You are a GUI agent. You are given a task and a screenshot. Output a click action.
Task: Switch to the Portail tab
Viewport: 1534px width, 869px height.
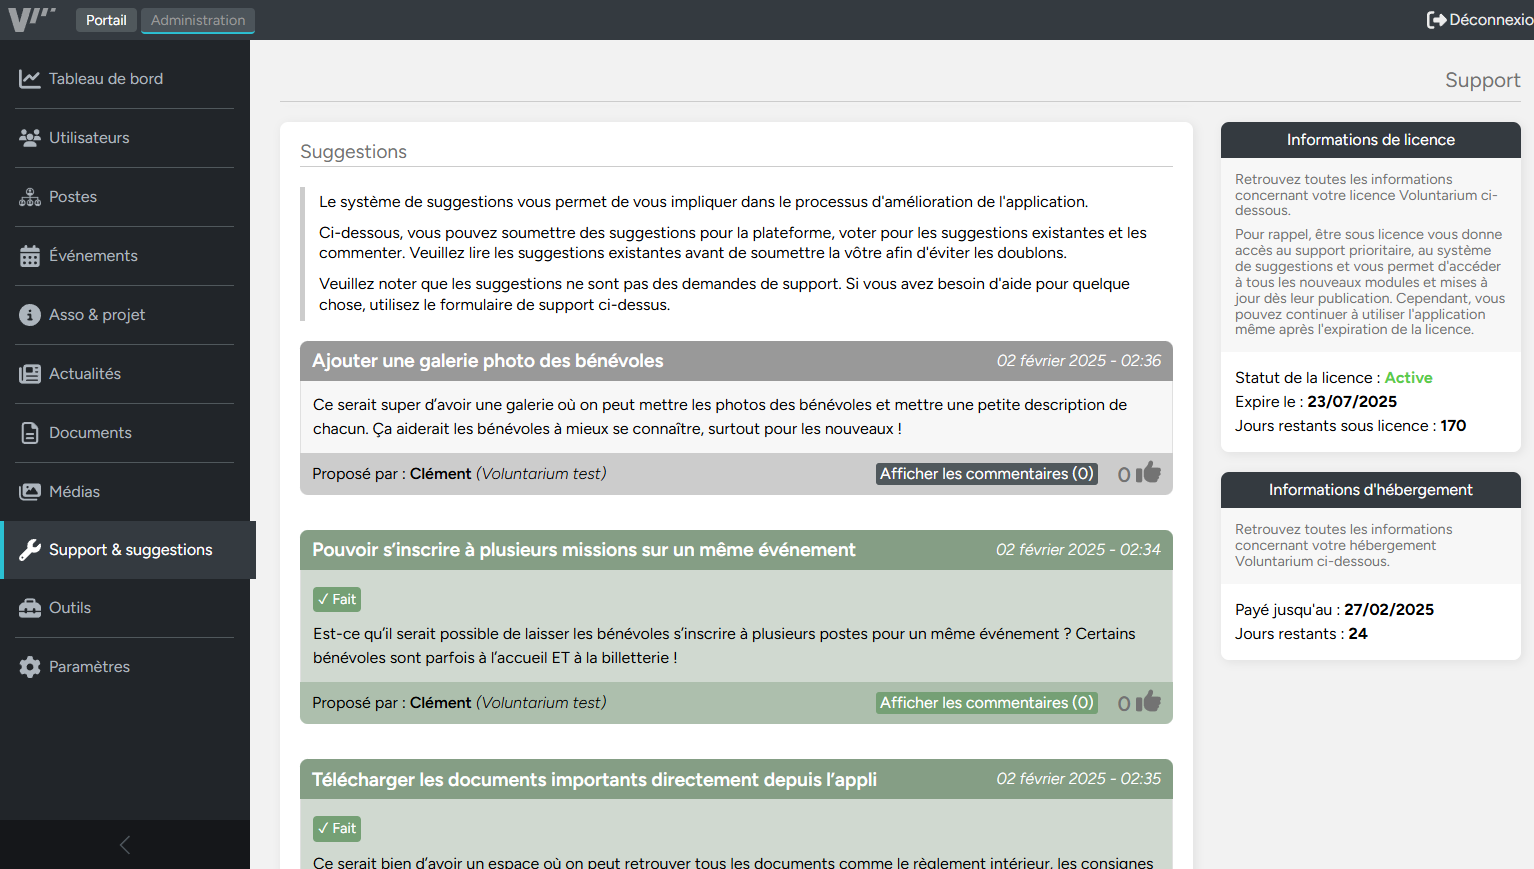point(106,19)
